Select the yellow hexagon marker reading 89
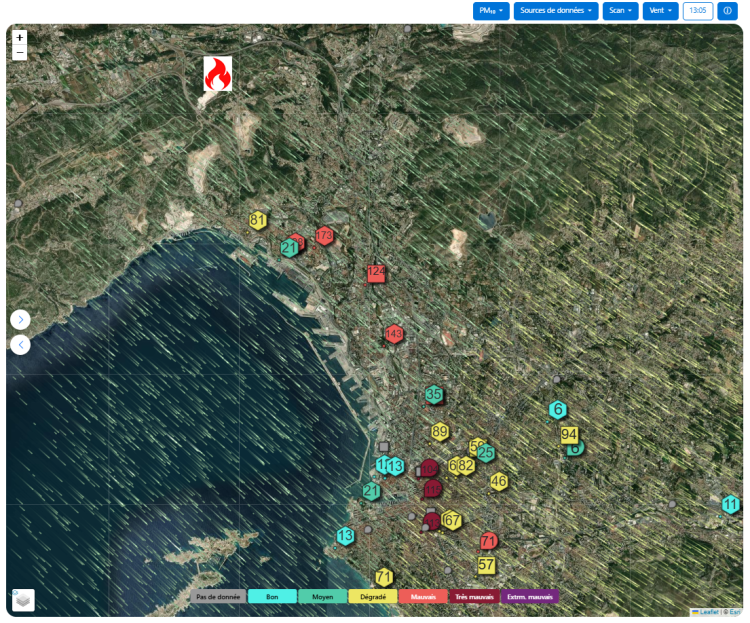This screenshot has width=750, height=623. click(440, 432)
